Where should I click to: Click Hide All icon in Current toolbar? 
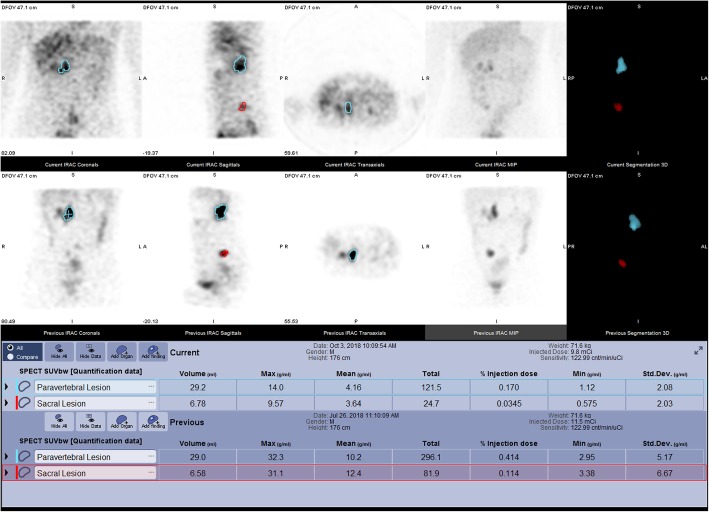click(59, 351)
